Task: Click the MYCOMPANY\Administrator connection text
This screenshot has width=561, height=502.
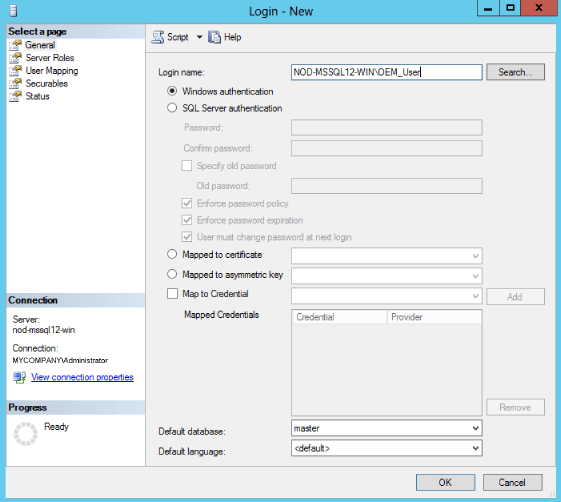Action: point(60,360)
